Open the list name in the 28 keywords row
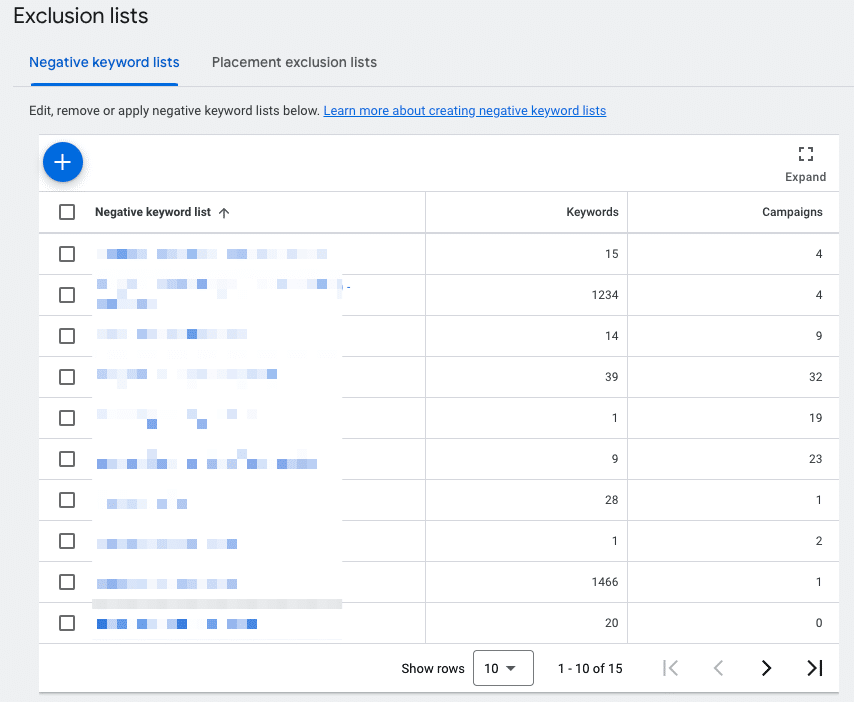 (147, 503)
